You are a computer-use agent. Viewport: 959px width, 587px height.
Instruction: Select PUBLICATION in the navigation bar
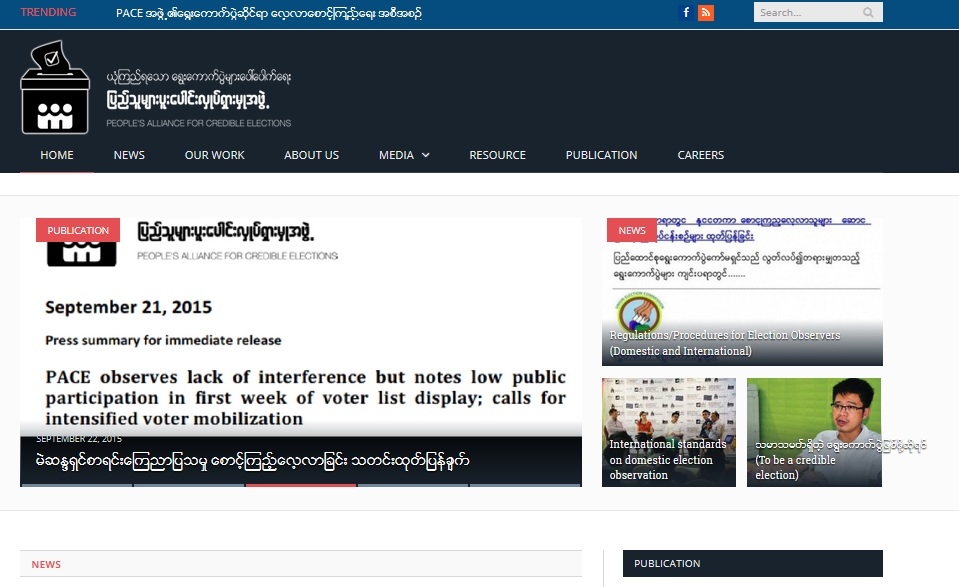pyautogui.click(x=601, y=155)
